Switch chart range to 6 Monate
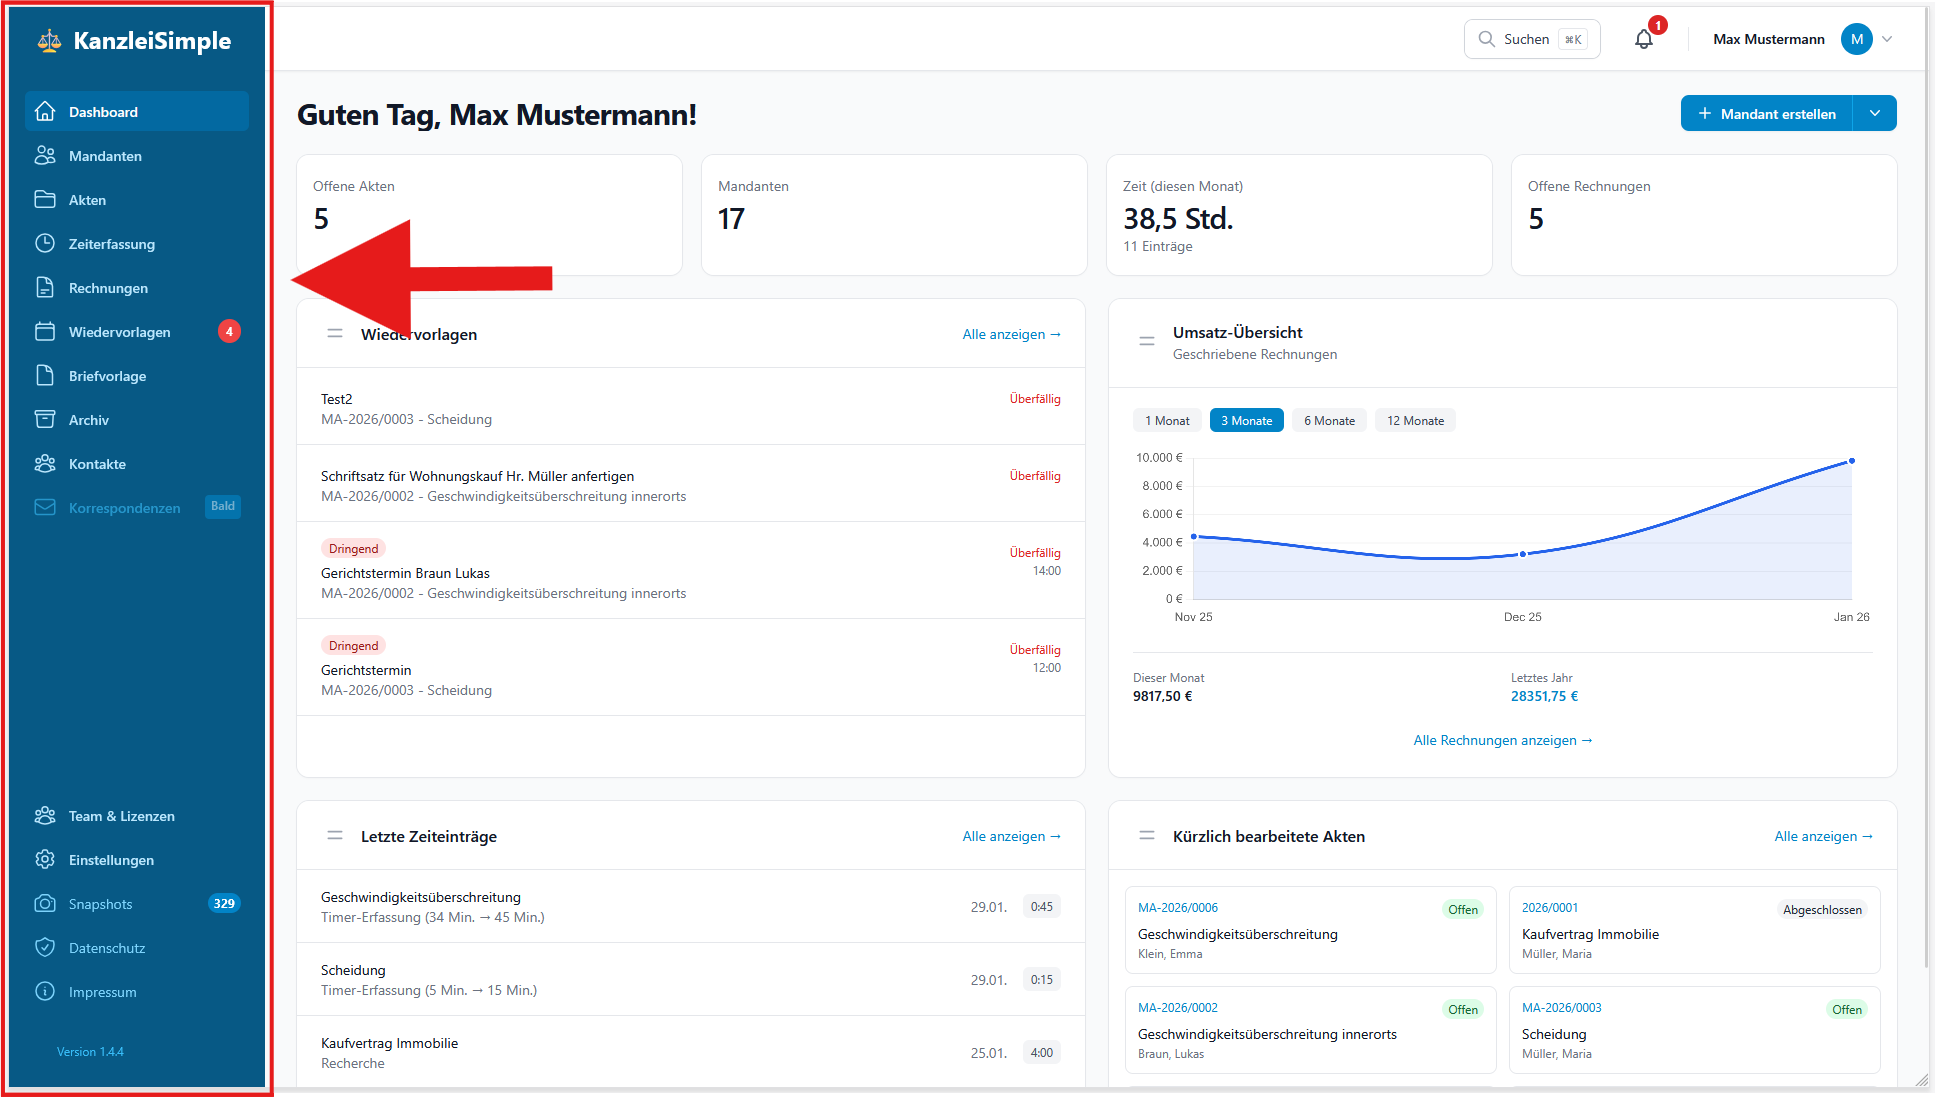 [1329, 420]
